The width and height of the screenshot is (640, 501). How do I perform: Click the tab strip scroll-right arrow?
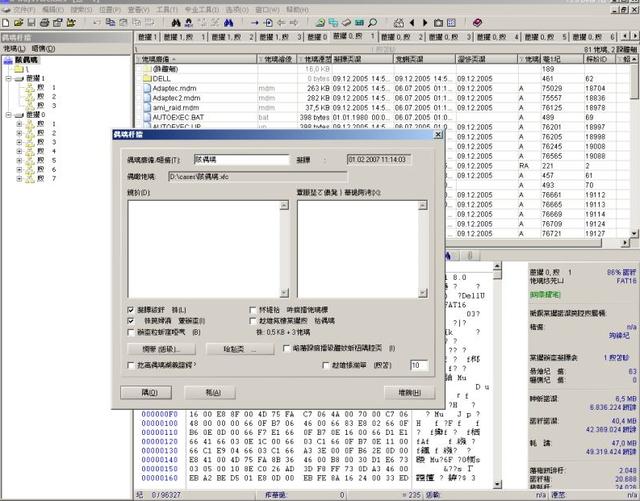tap(635, 37)
